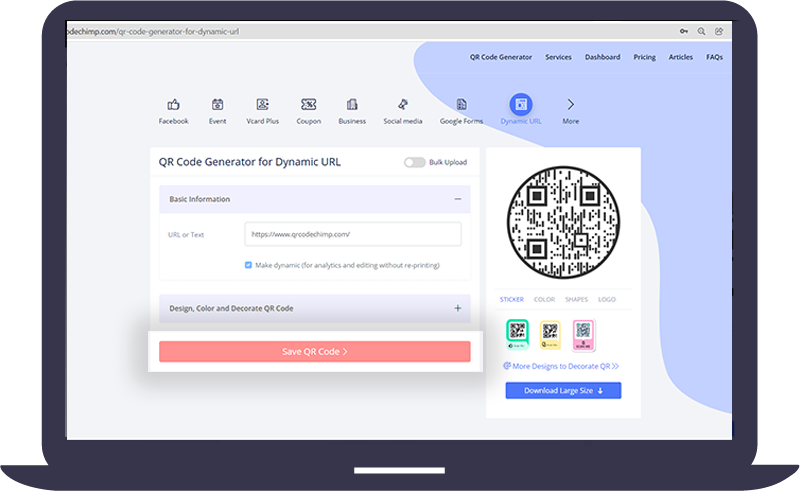Show more QR types with the More arrow
This screenshot has width=800, height=491.
tap(570, 105)
